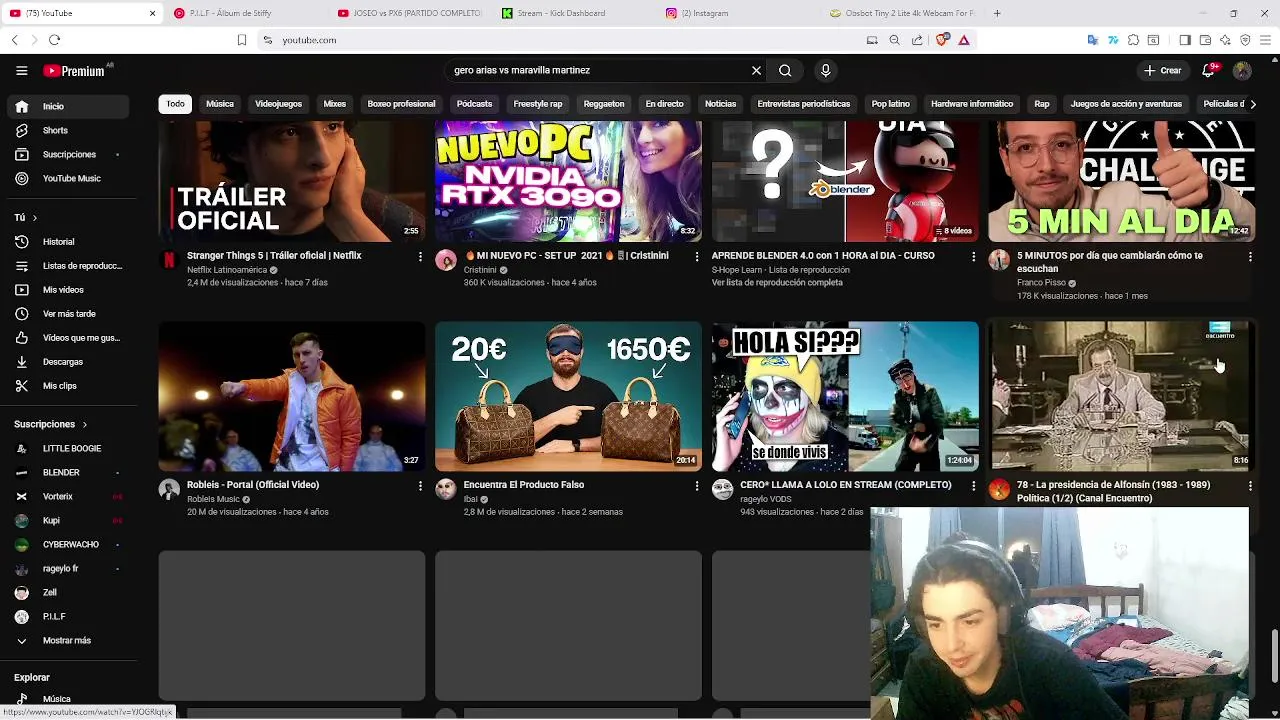The width and height of the screenshot is (1280, 720).
Task: Open options menu for APRENDE BLENDER playlist
Action: (973, 257)
